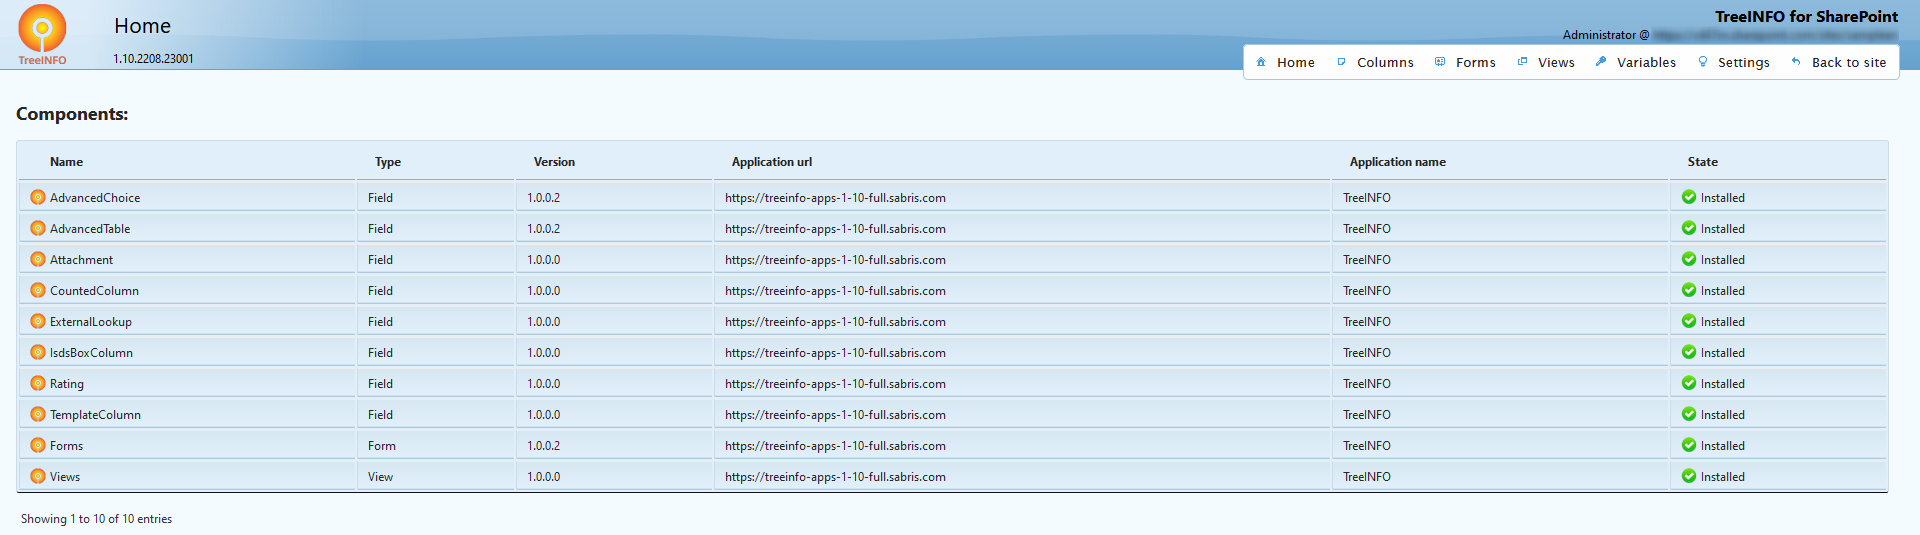Click TreeINFO application name in Attachment row
Viewport: 1920px width, 535px height.
click(x=1367, y=259)
